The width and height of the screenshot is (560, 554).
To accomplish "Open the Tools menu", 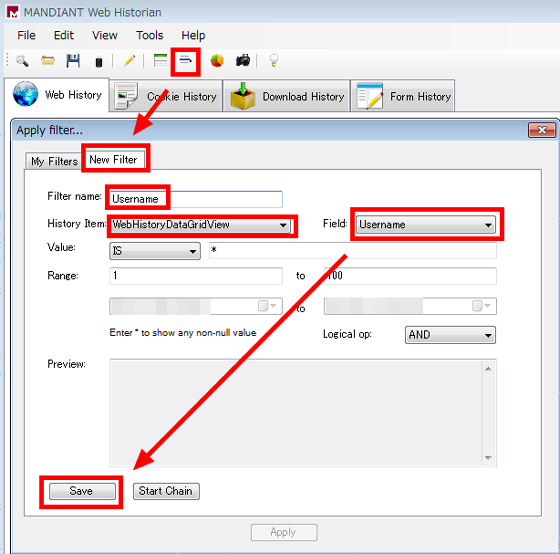I will point(149,35).
